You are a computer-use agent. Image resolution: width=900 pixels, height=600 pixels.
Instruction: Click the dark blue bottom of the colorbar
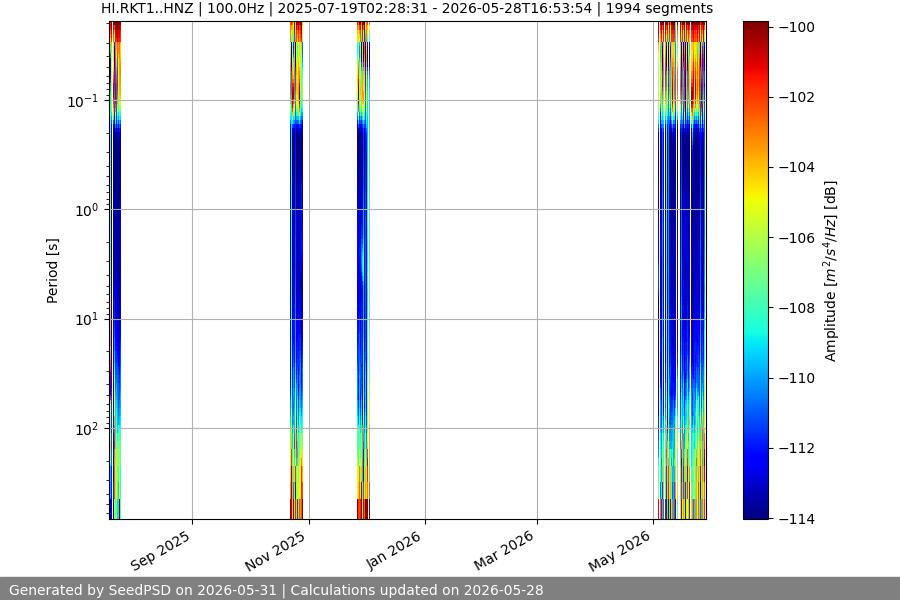click(755, 508)
